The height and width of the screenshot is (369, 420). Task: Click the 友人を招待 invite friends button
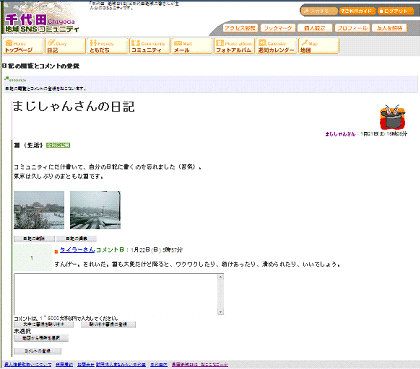[390, 28]
